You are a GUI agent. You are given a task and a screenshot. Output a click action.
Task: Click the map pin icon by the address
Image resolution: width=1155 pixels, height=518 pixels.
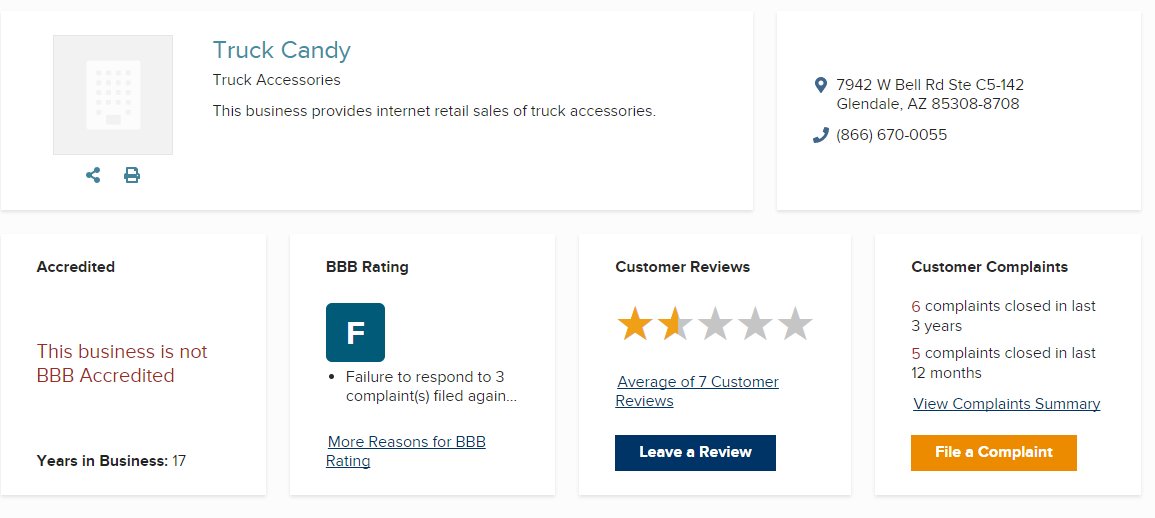pos(821,85)
